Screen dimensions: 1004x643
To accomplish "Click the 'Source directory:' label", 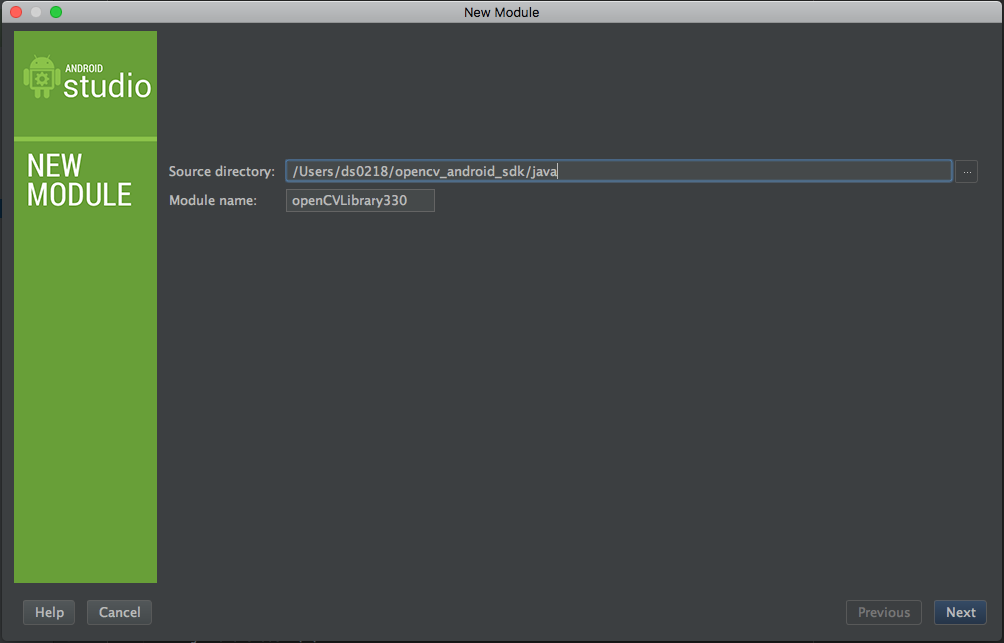I will tap(222, 172).
